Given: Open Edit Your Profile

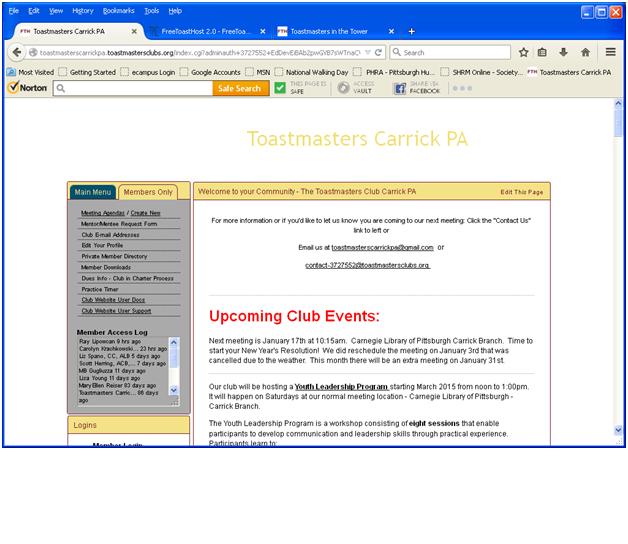Looking at the screenshot, I should point(102,245).
